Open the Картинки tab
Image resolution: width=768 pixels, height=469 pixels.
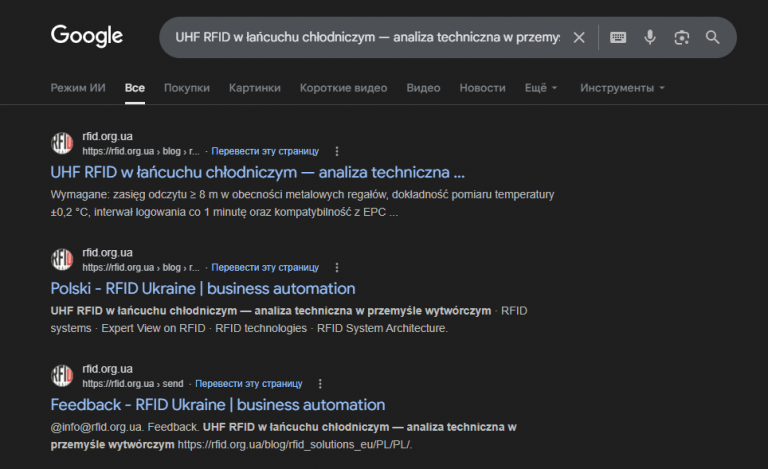pos(255,88)
